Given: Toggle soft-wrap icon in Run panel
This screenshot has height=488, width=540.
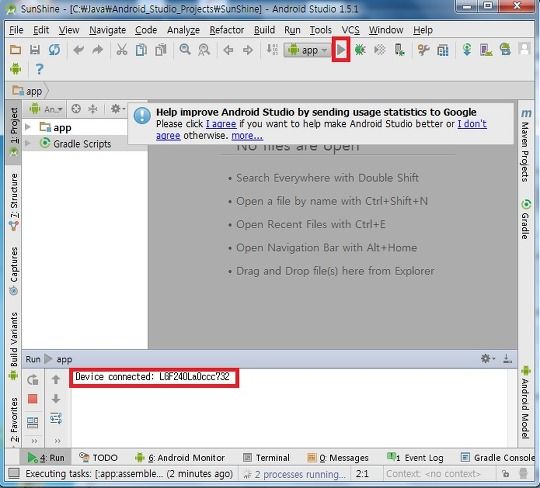Looking at the screenshot, I should click(56, 418).
